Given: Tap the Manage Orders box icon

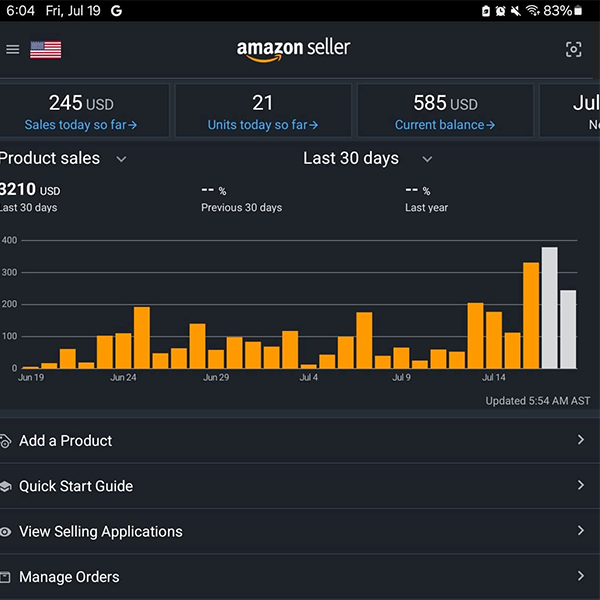Looking at the screenshot, I should [6, 577].
